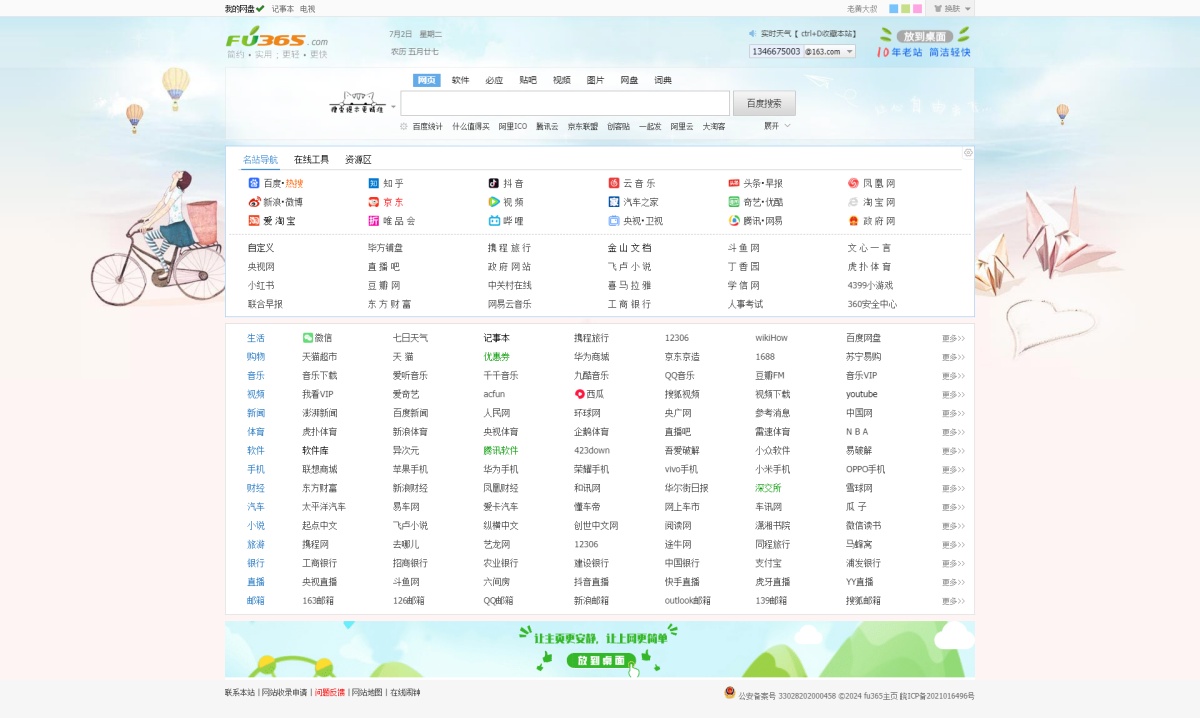
Task: Select the 资源区 tab
Action: [x=358, y=160]
